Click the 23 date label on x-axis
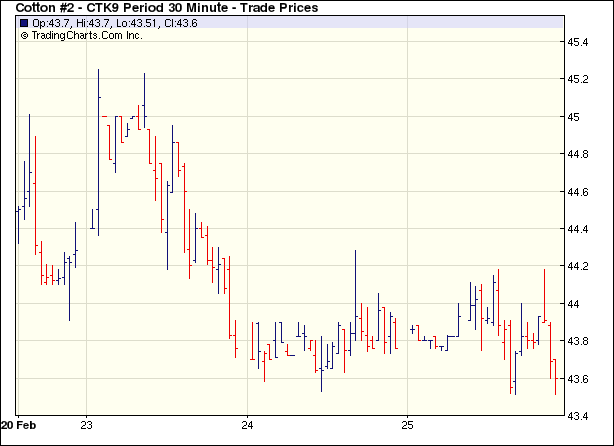This screenshot has width=614, height=446. click(87, 426)
